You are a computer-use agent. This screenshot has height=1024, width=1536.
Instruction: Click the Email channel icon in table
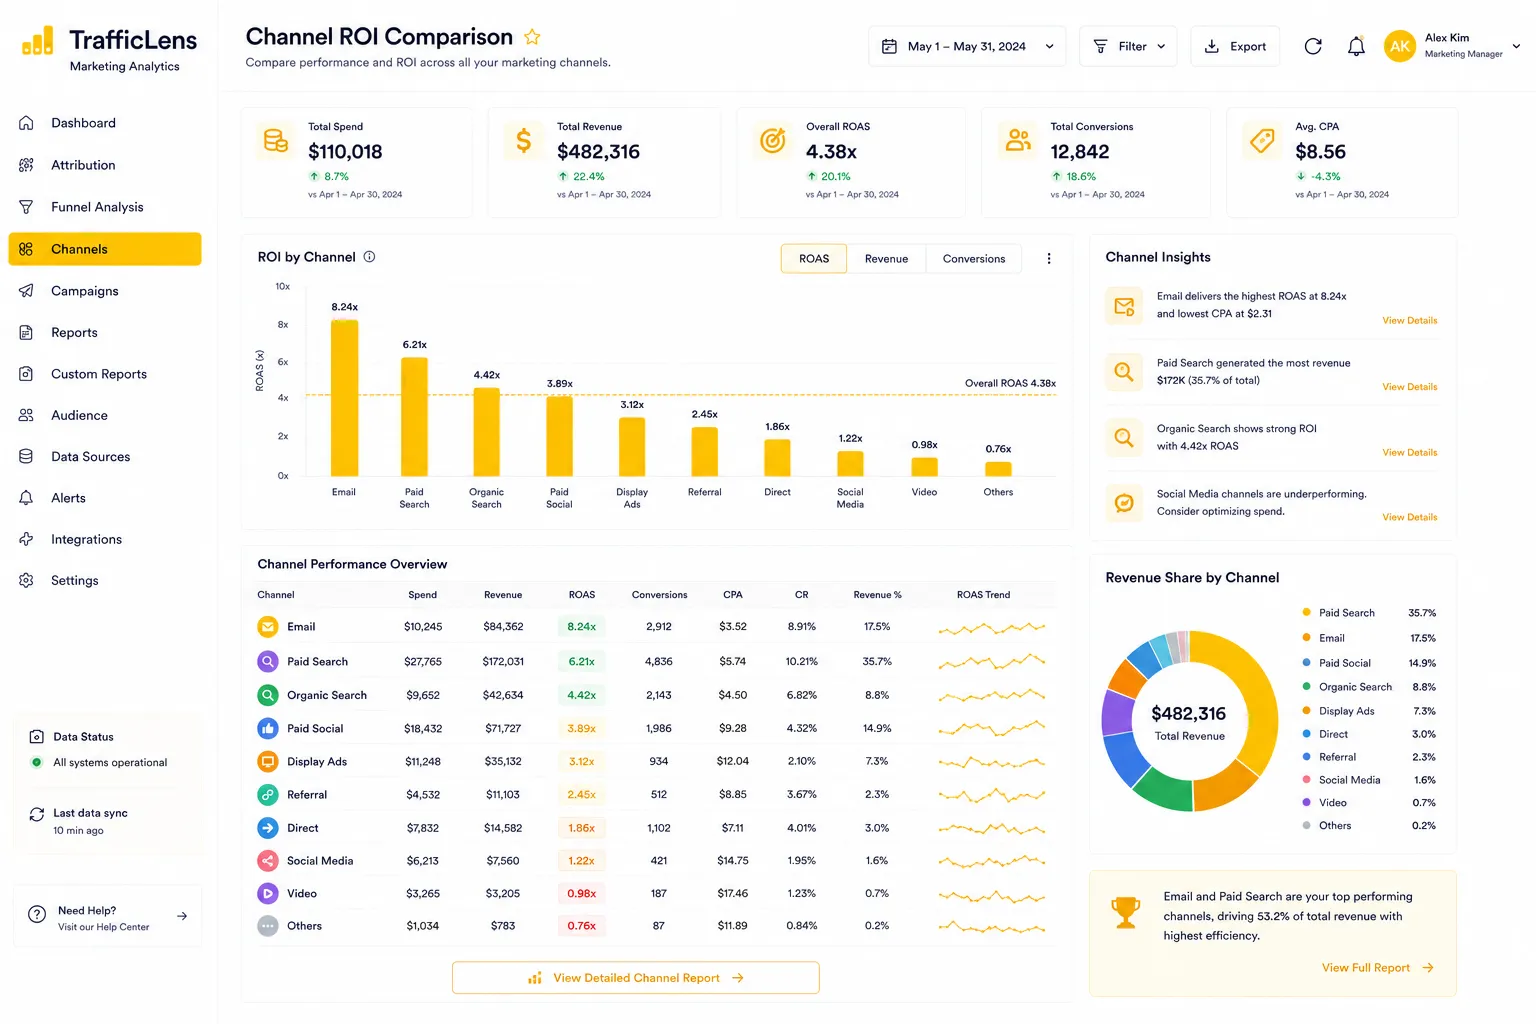coord(268,627)
